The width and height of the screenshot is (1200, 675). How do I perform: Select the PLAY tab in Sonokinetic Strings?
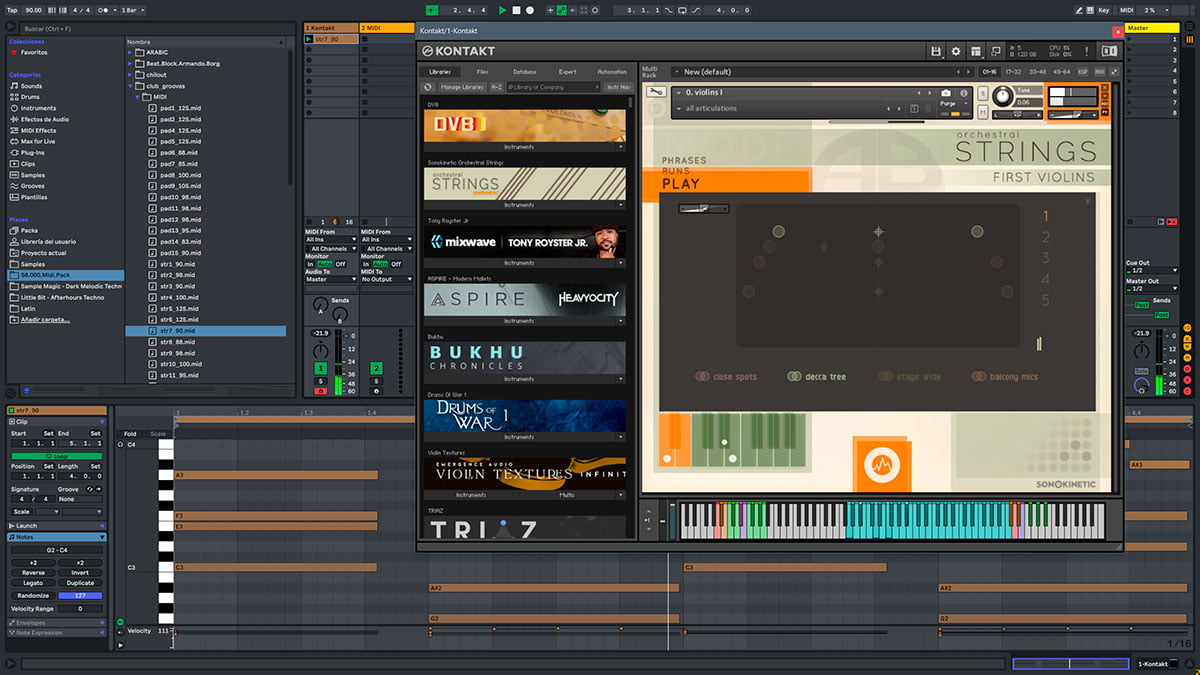[x=682, y=184]
